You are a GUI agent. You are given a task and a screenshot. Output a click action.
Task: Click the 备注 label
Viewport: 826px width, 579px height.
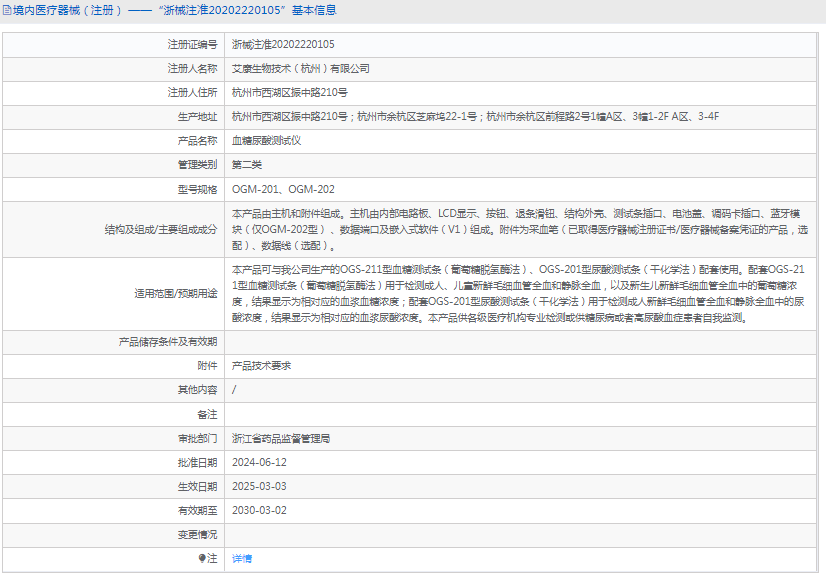point(207,415)
